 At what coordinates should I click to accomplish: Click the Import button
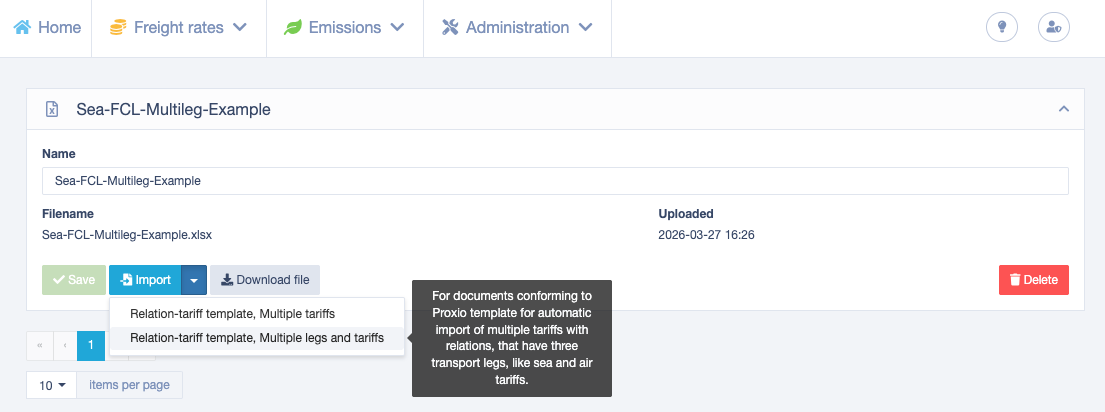point(145,280)
